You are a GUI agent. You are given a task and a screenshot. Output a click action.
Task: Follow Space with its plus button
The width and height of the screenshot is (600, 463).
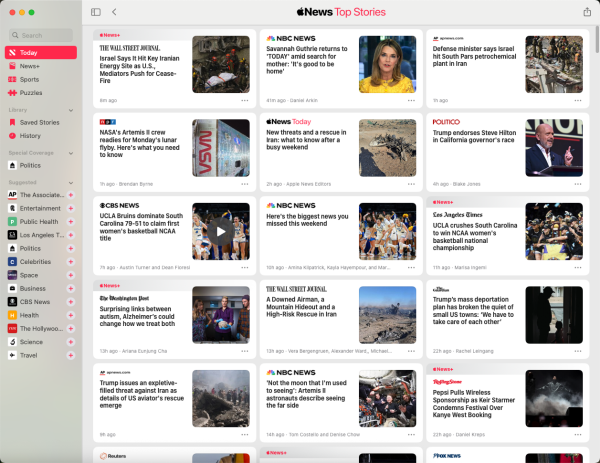[x=71, y=275]
